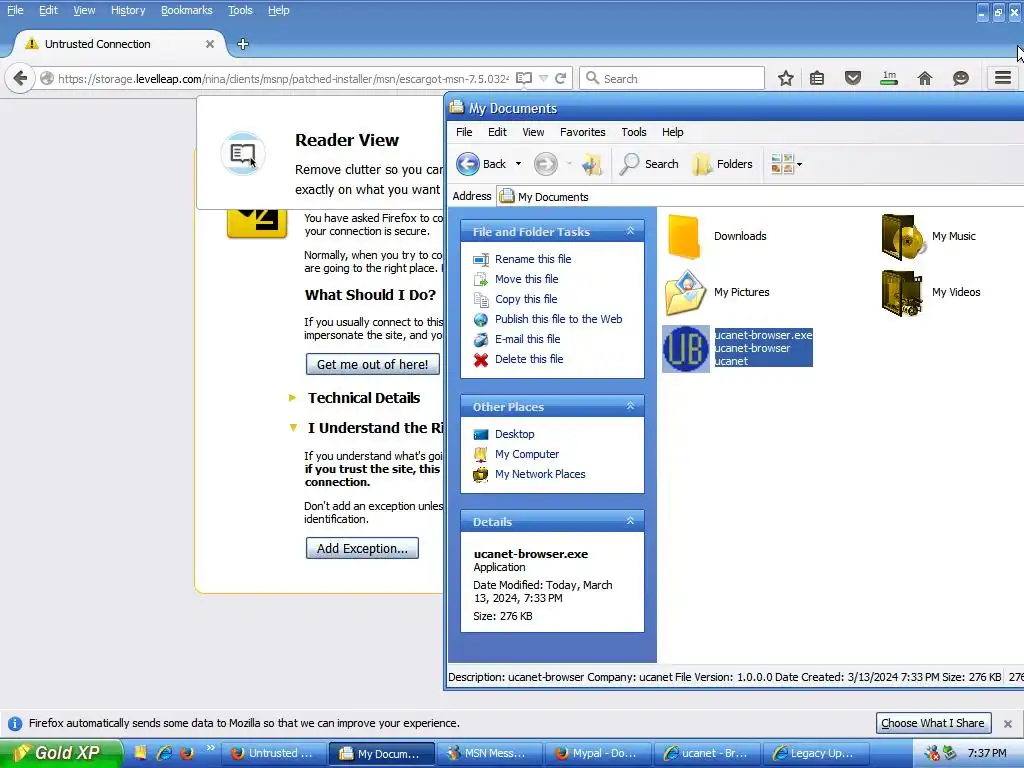Open Favorites menu in My Documents window
Image resolution: width=1024 pixels, height=768 pixels.
(583, 132)
